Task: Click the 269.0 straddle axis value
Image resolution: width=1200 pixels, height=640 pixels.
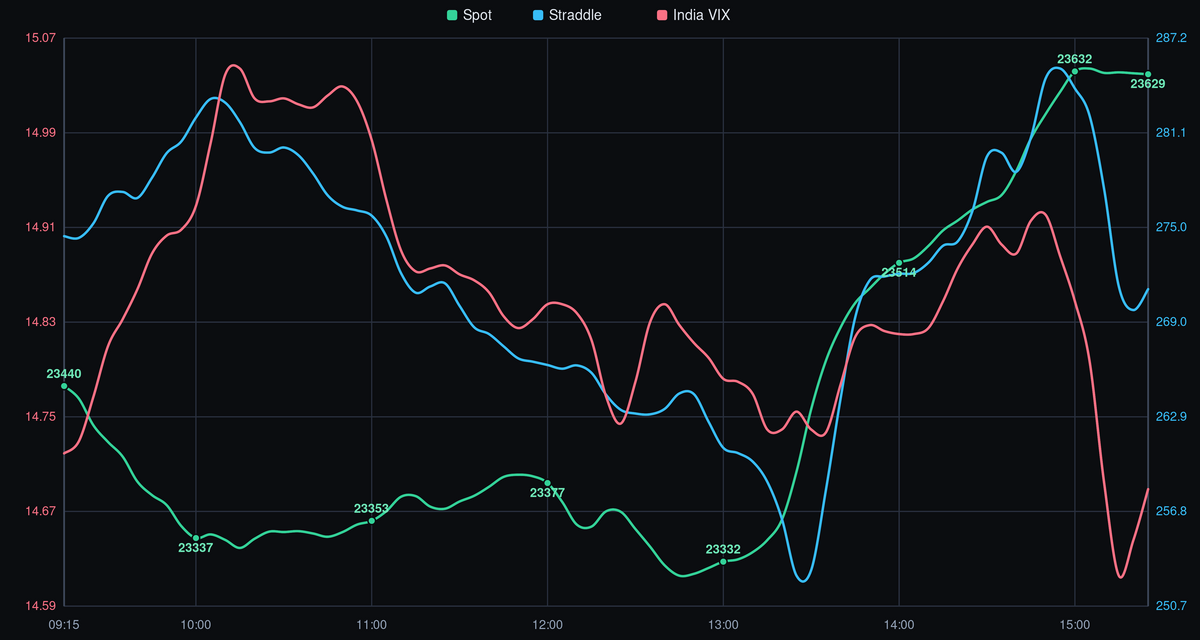Action: point(1171,322)
